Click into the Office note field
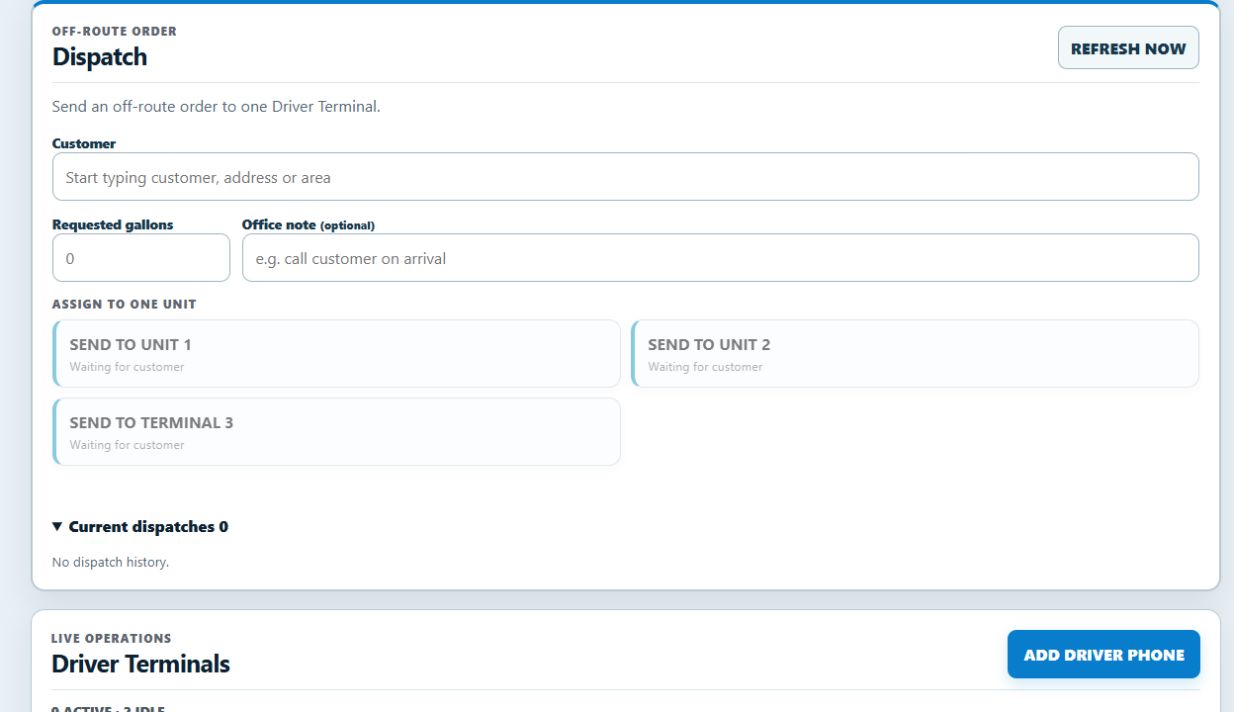Viewport: 1234px width, 712px height. tap(720, 258)
